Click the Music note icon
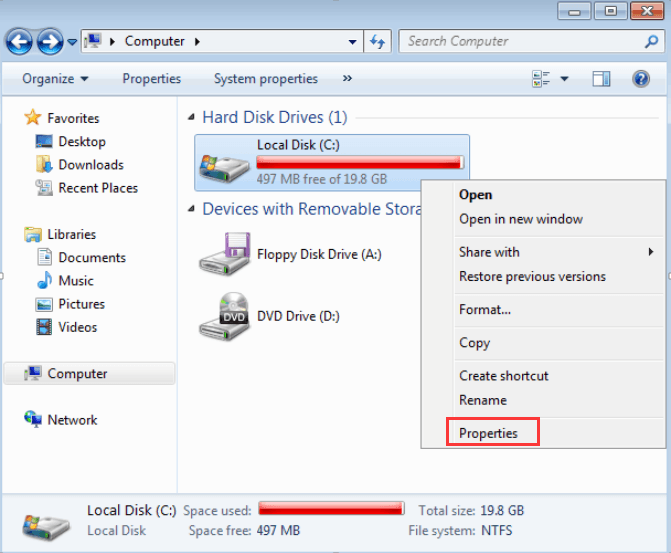This screenshot has height=553, width=671. [45, 280]
